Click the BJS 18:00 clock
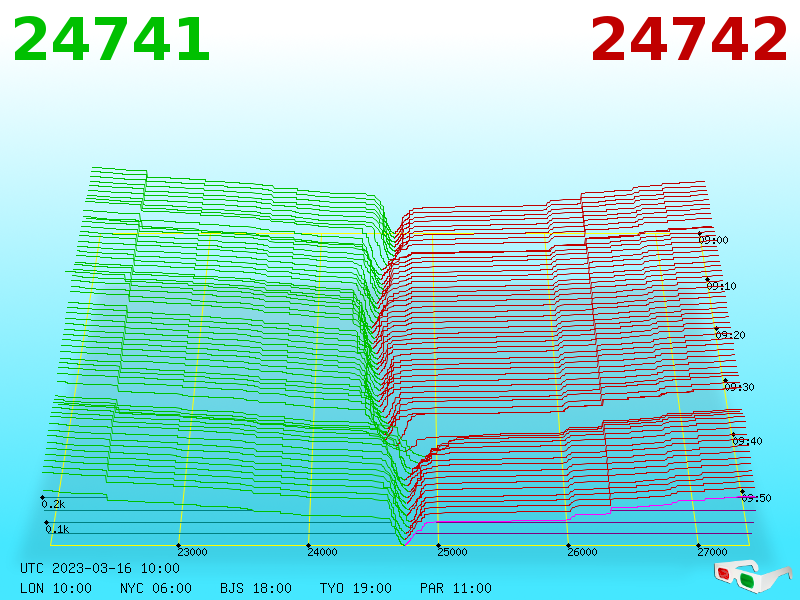The image size is (800, 600). (x=256, y=588)
